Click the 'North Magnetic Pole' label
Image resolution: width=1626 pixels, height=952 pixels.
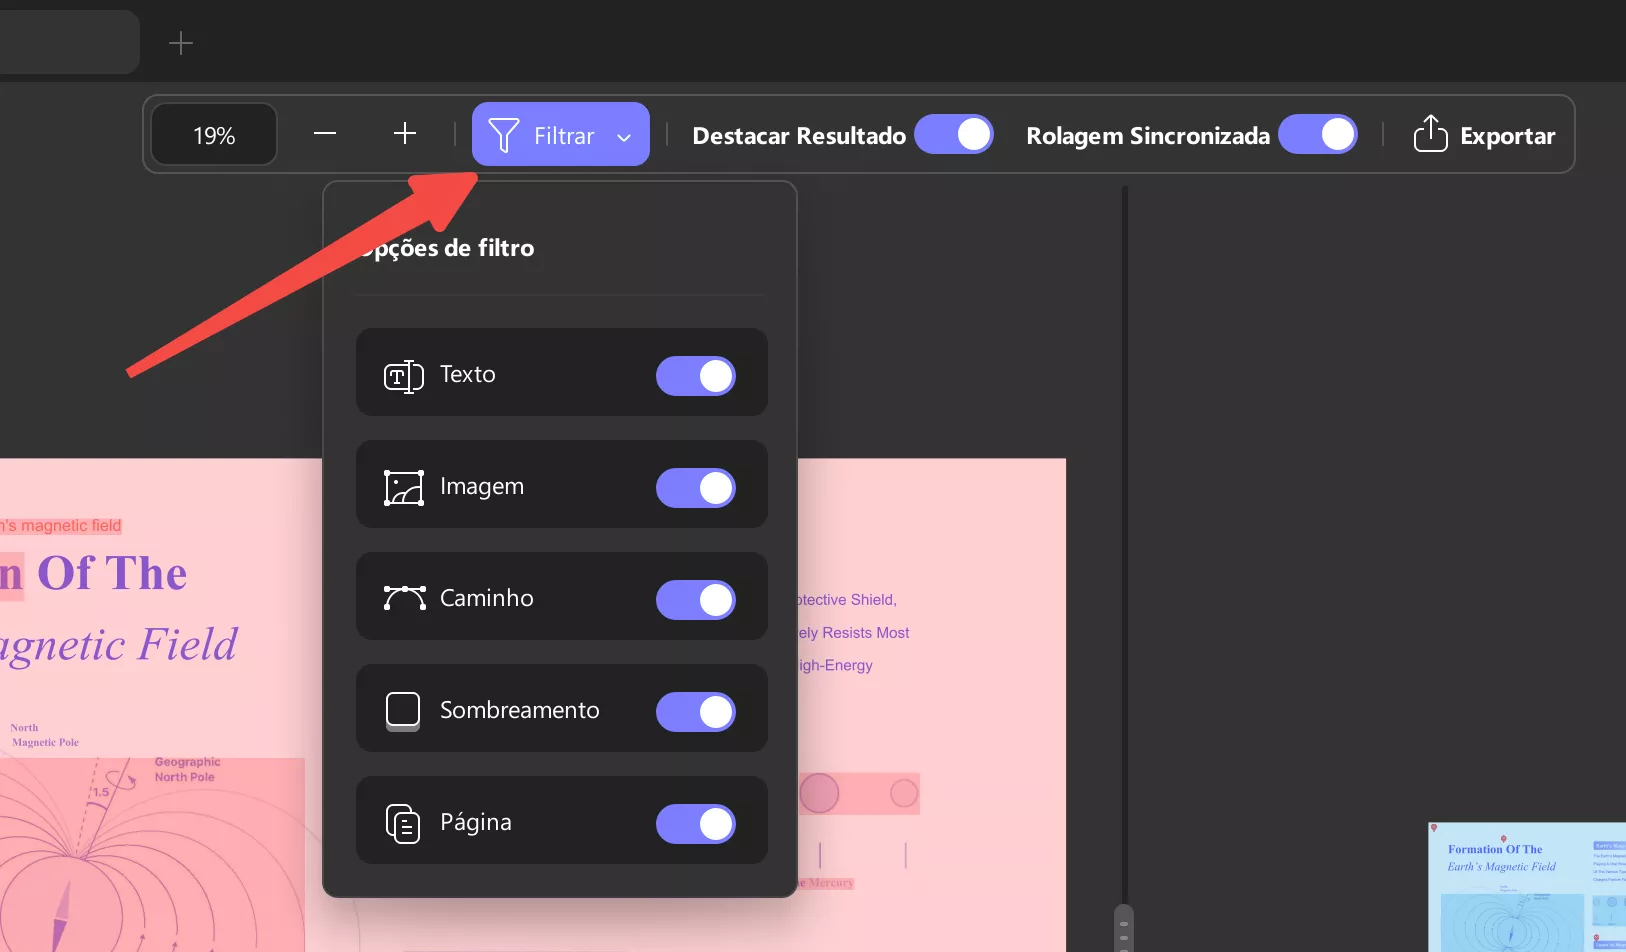click(x=45, y=735)
